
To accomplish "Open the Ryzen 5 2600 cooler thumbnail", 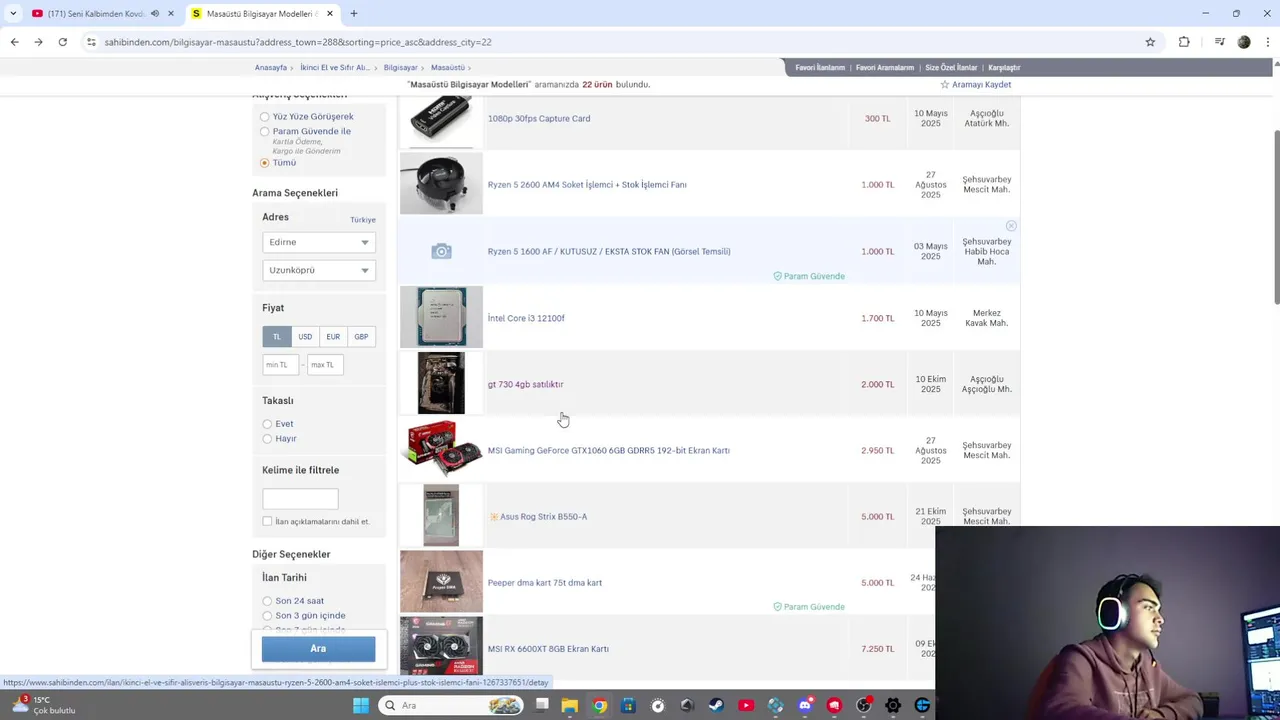I will coord(441,184).
